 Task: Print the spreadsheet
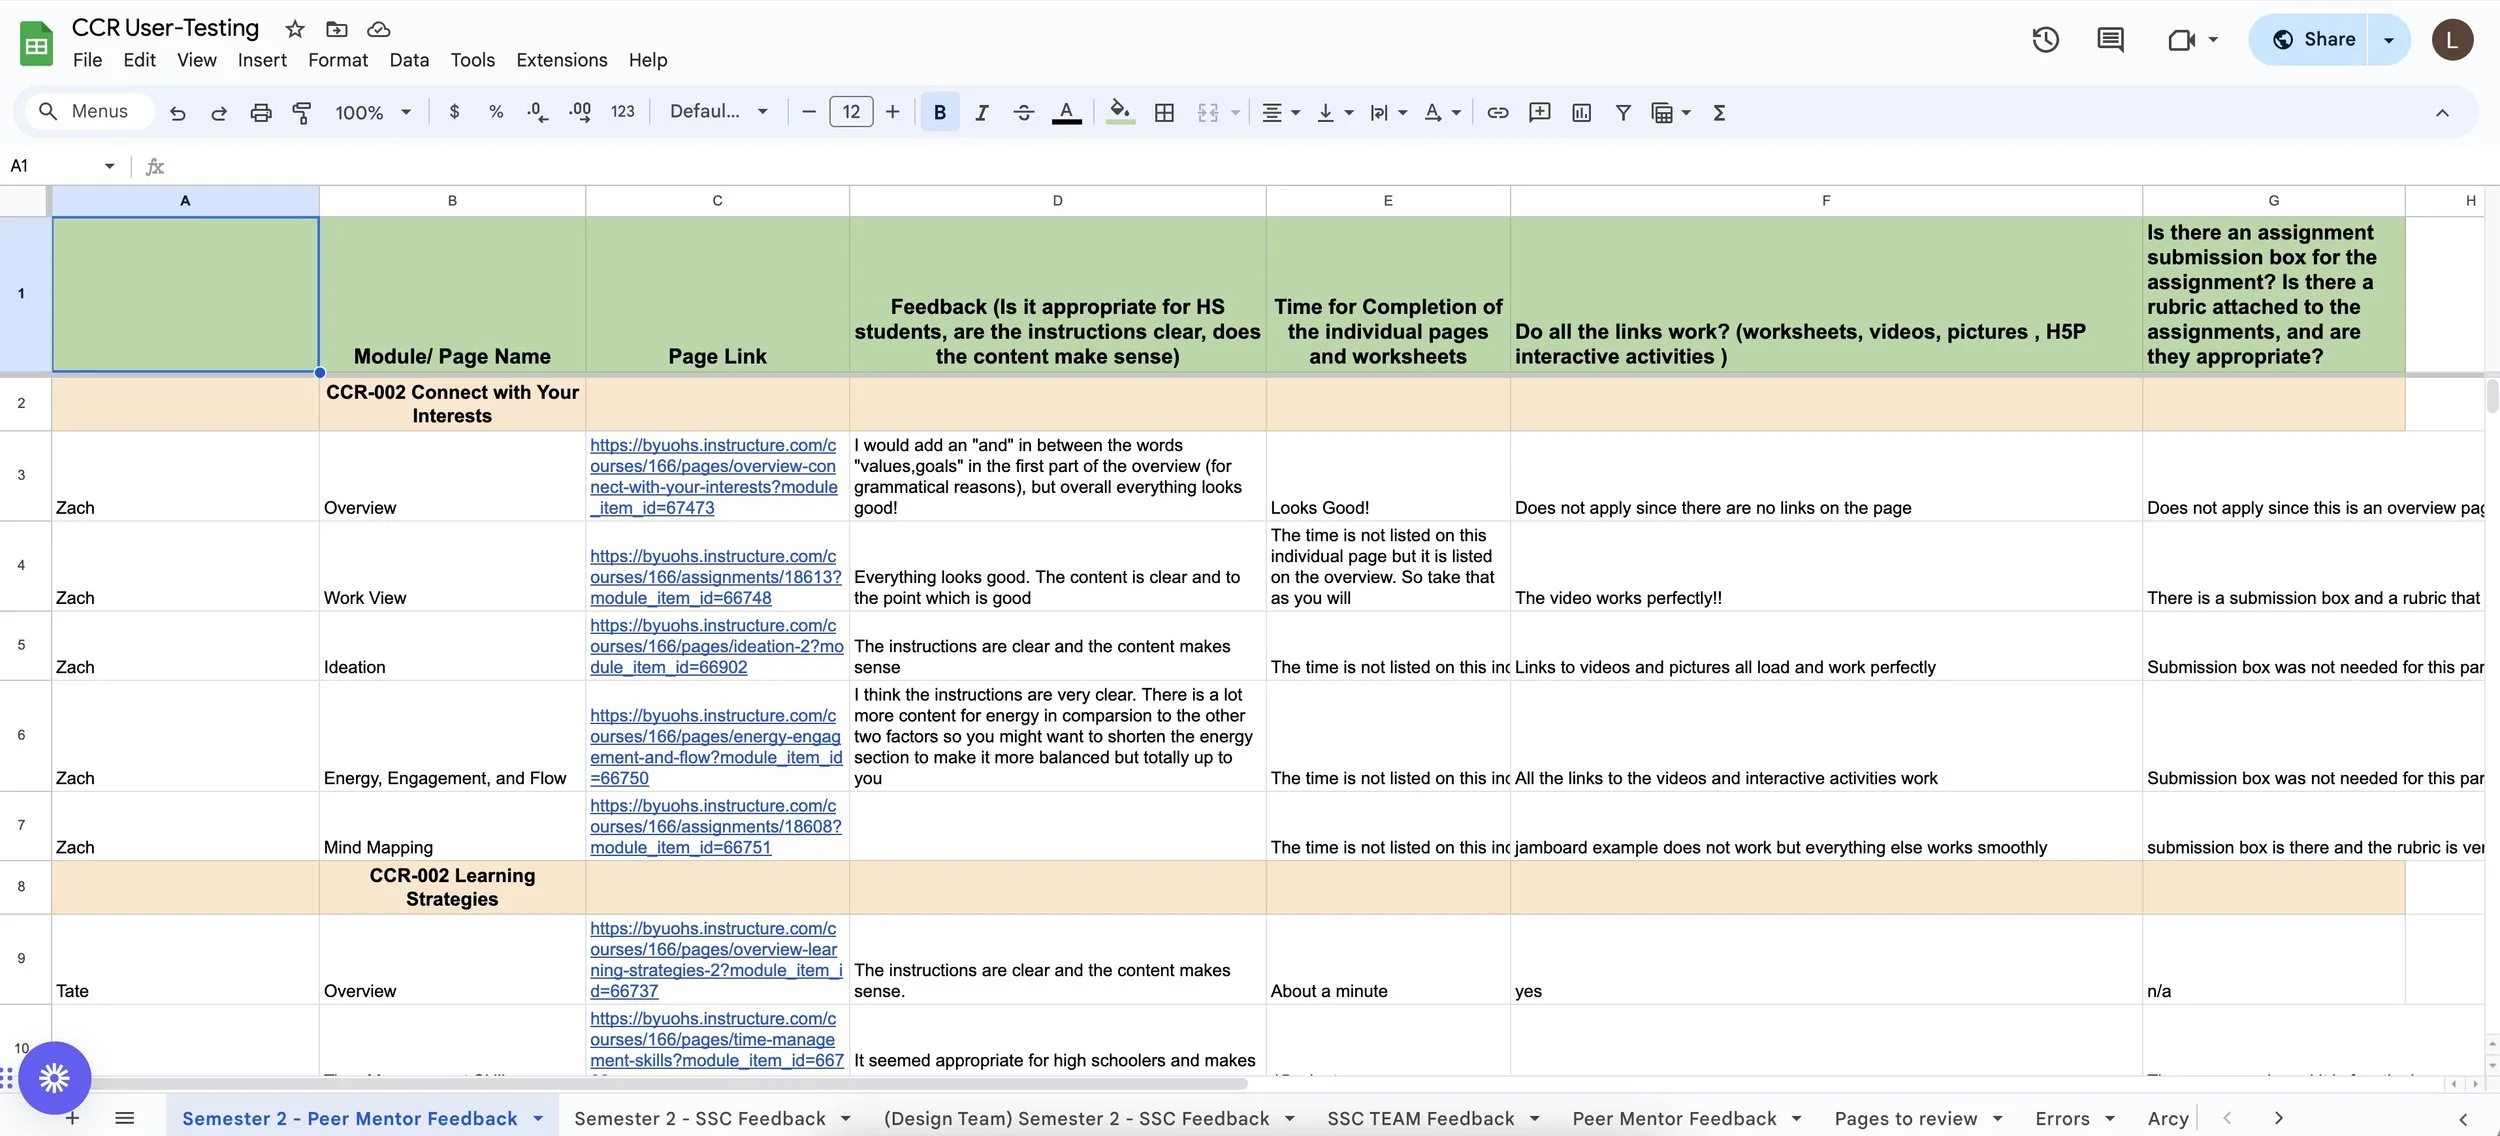click(260, 113)
